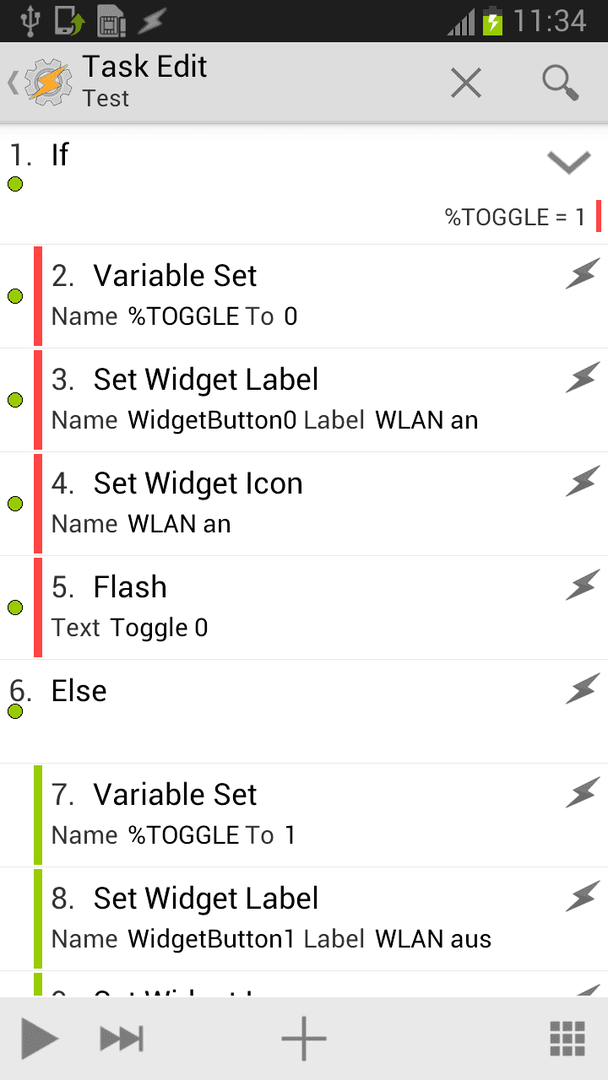Tap lightning icon on Flash action
The image size is (608, 1080).
pyautogui.click(x=583, y=585)
